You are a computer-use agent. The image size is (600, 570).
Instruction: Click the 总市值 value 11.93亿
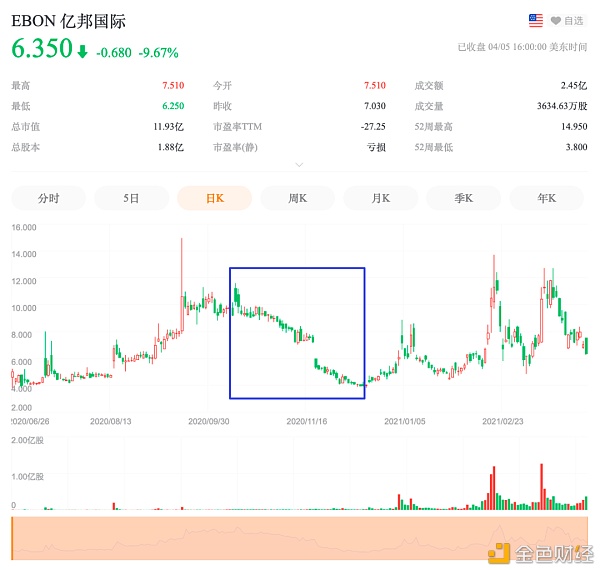tap(169, 127)
